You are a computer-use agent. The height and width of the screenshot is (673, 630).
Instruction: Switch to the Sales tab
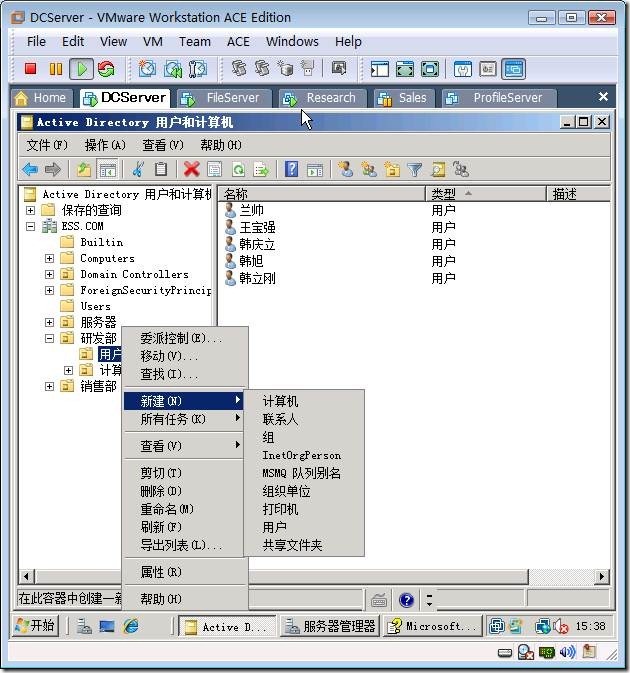tap(404, 98)
